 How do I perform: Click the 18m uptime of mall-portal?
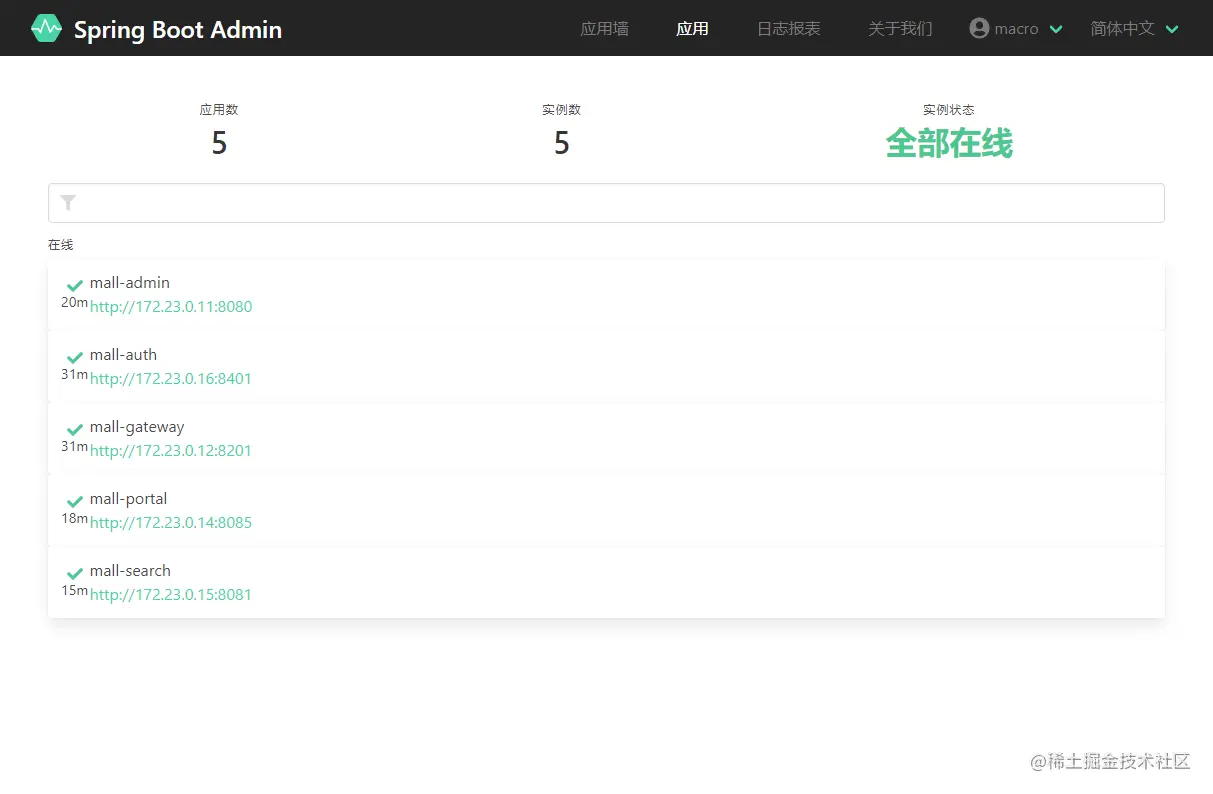(74, 518)
